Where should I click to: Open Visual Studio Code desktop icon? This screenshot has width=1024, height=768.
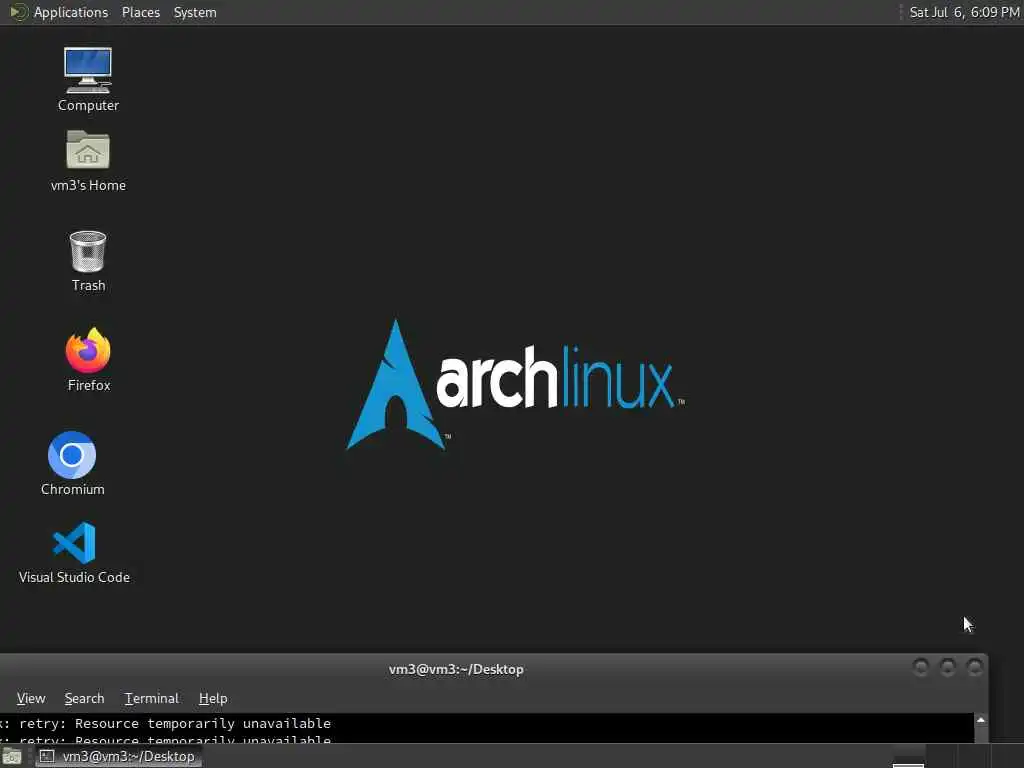[74, 552]
